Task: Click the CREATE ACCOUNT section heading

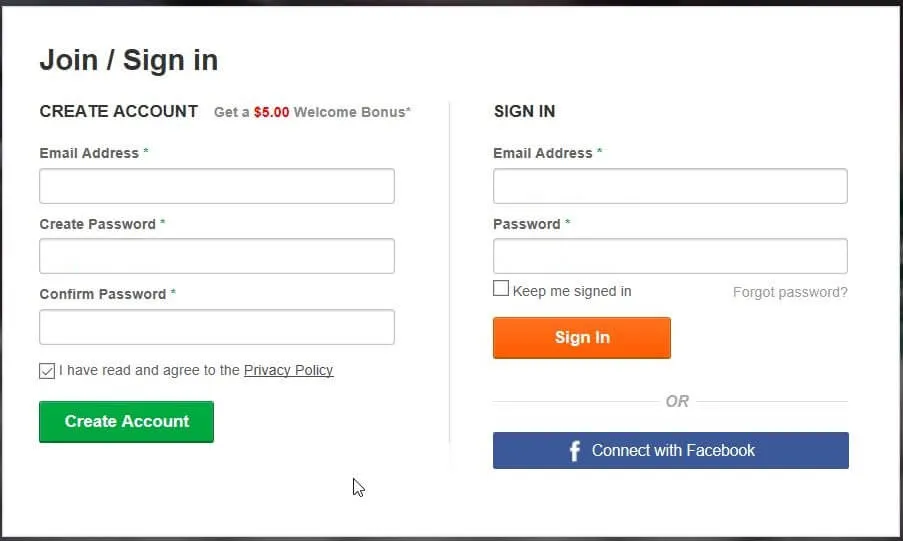Action: [118, 111]
